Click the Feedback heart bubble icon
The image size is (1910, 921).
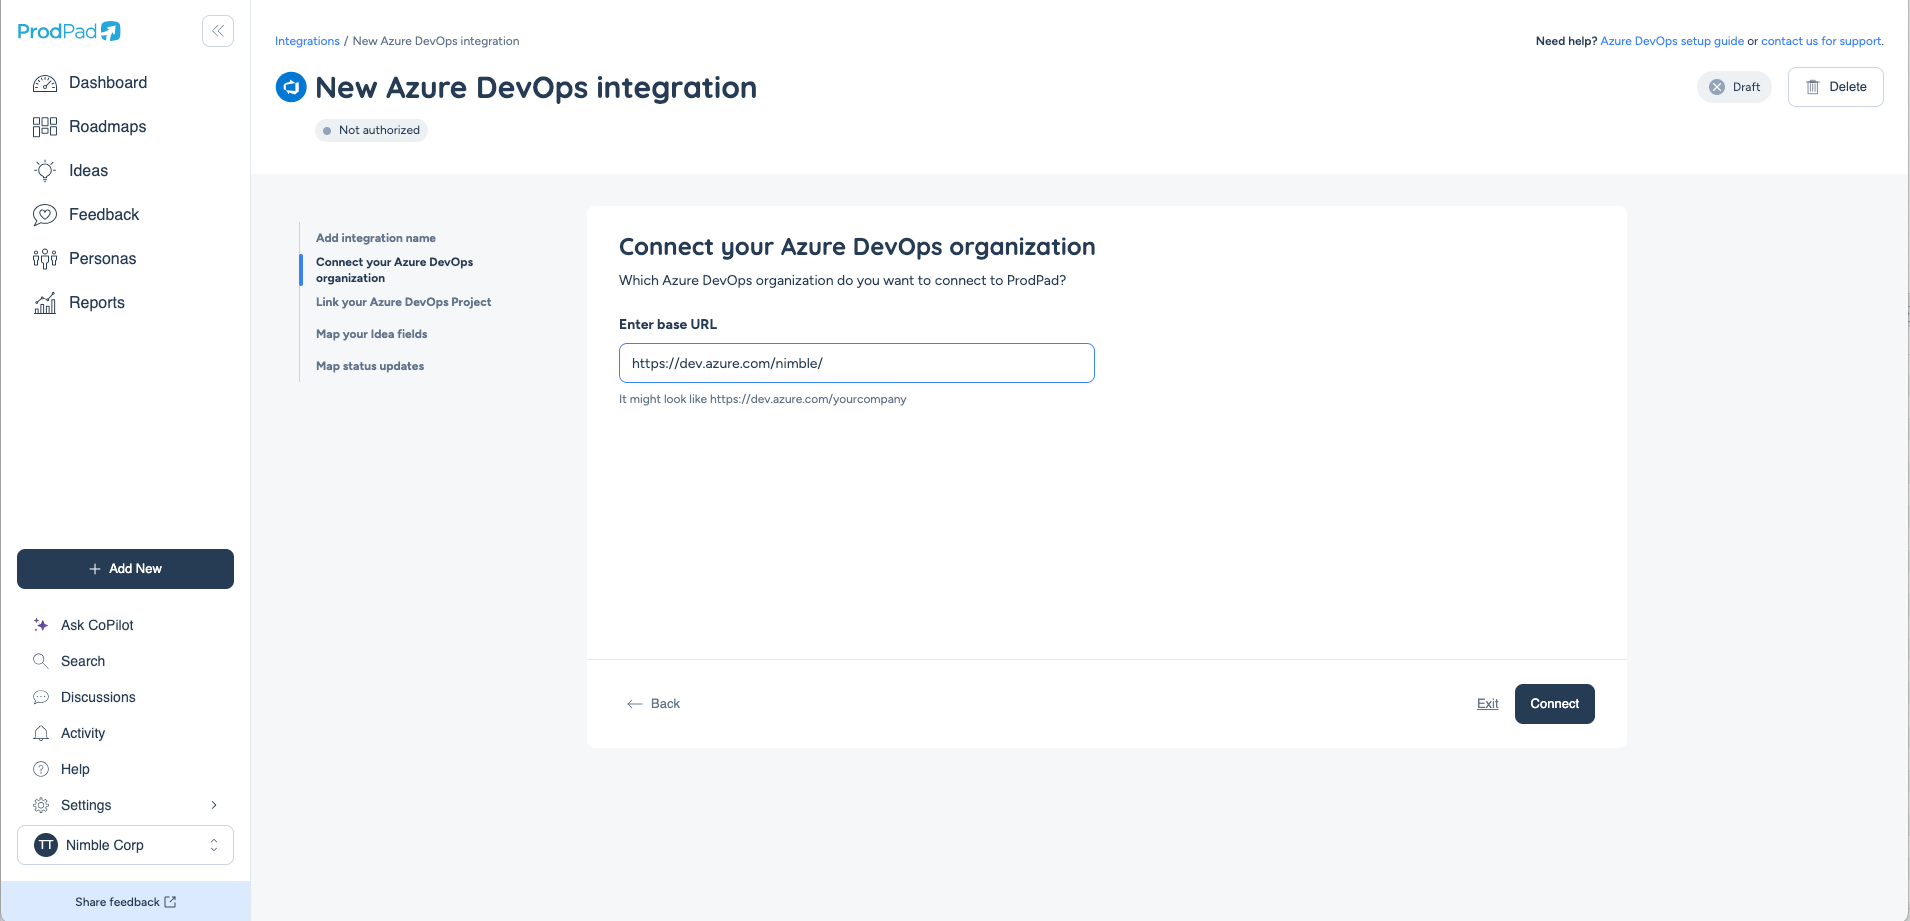pyautogui.click(x=45, y=215)
